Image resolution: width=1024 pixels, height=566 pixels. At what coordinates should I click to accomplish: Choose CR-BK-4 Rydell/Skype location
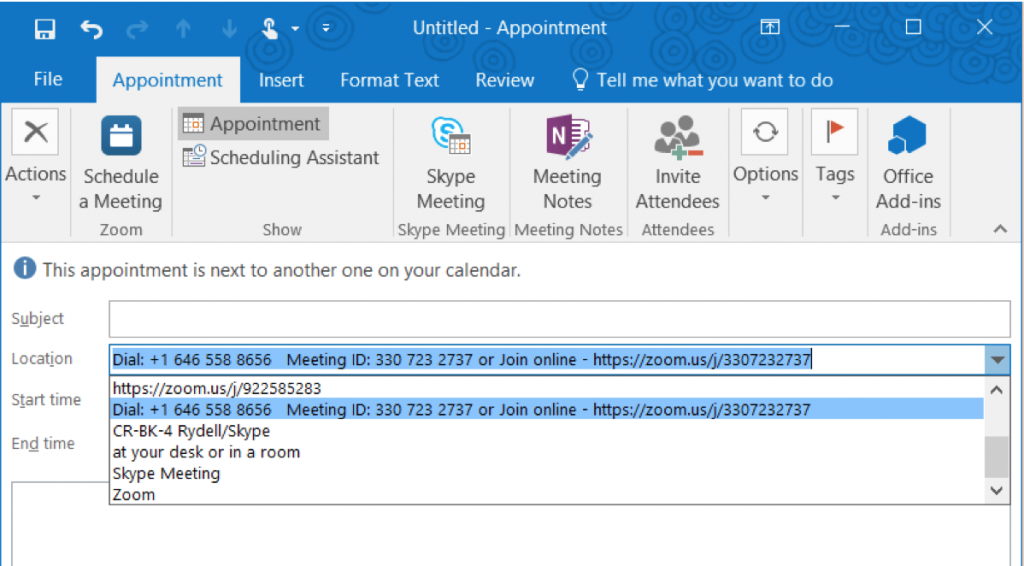(x=547, y=431)
